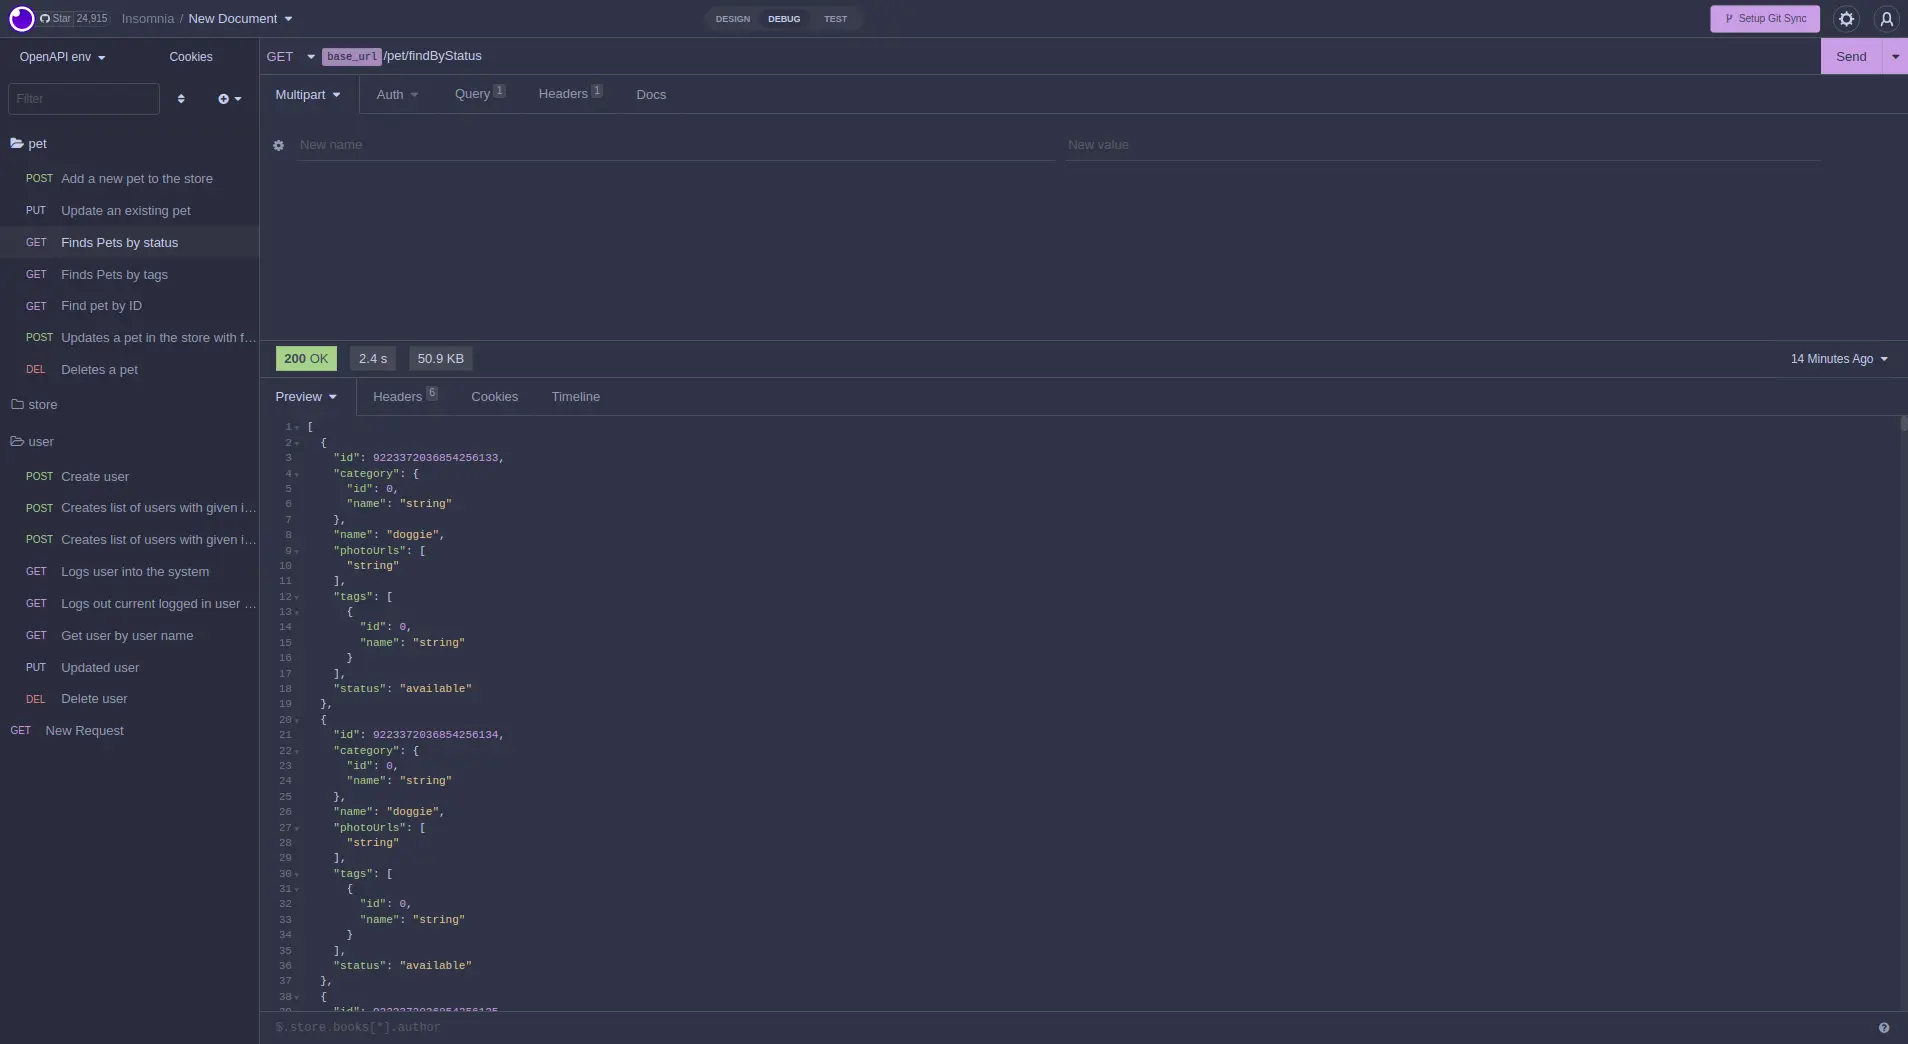Screen dimensions: 1908x1044
Task: Click the Setup Git Sync button
Action: click(1765, 19)
